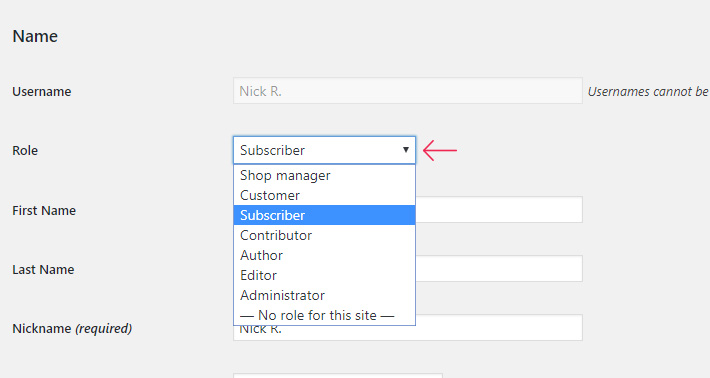Select Shop manager from the role list
The height and width of the screenshot is (378, 710).
[324, 175]
